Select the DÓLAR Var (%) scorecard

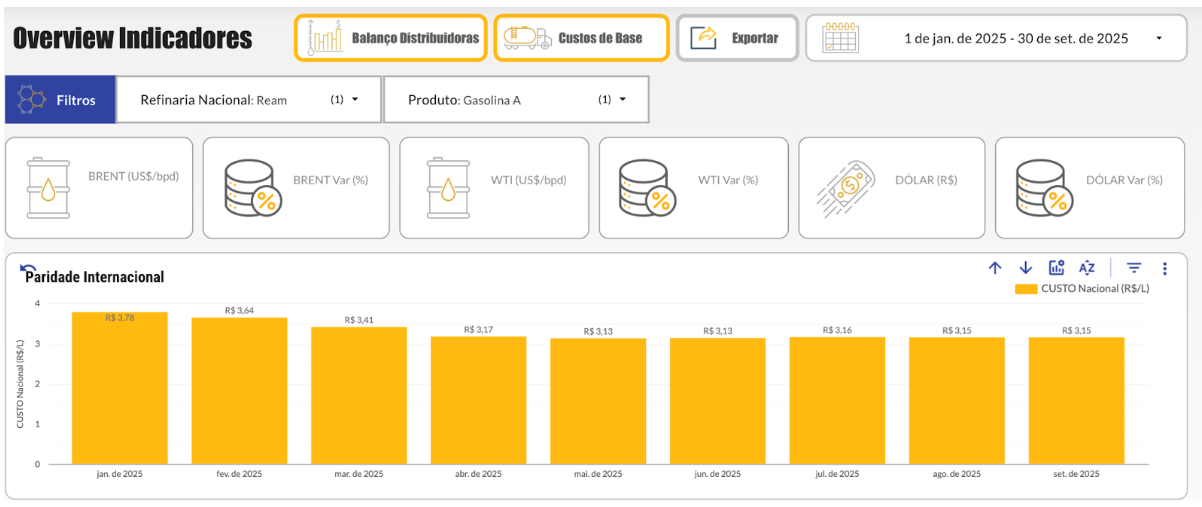[x=1093, y=188]
